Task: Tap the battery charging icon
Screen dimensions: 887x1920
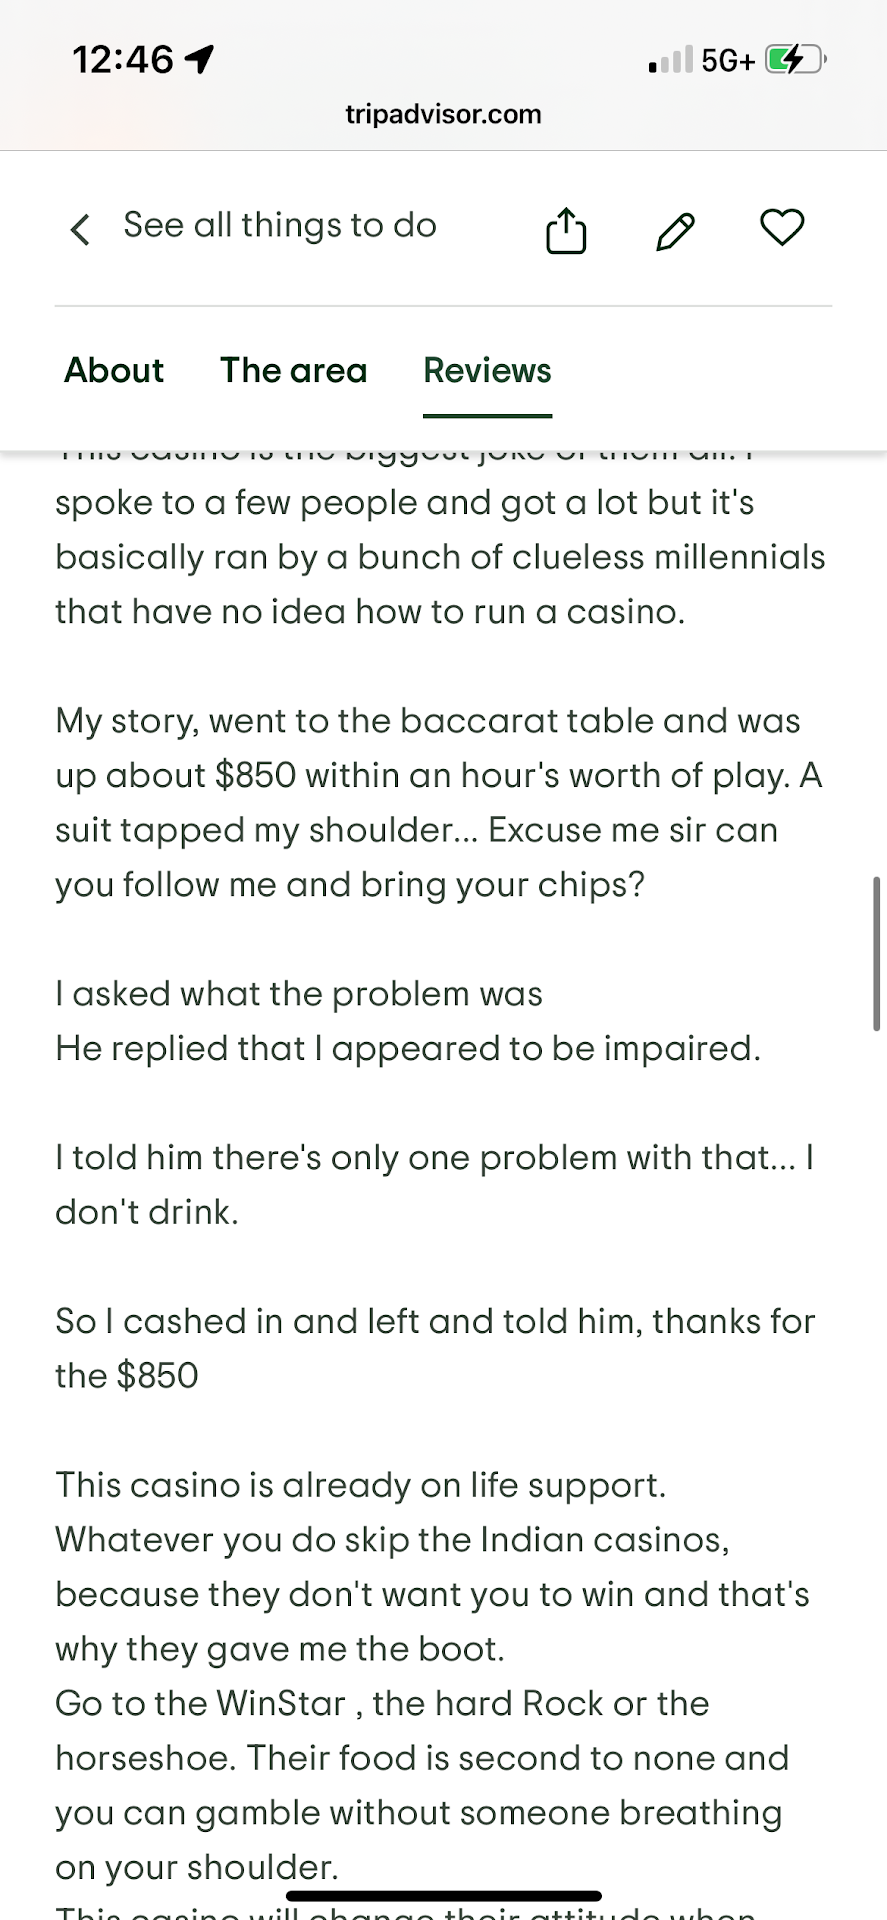Action: [794, 60]
